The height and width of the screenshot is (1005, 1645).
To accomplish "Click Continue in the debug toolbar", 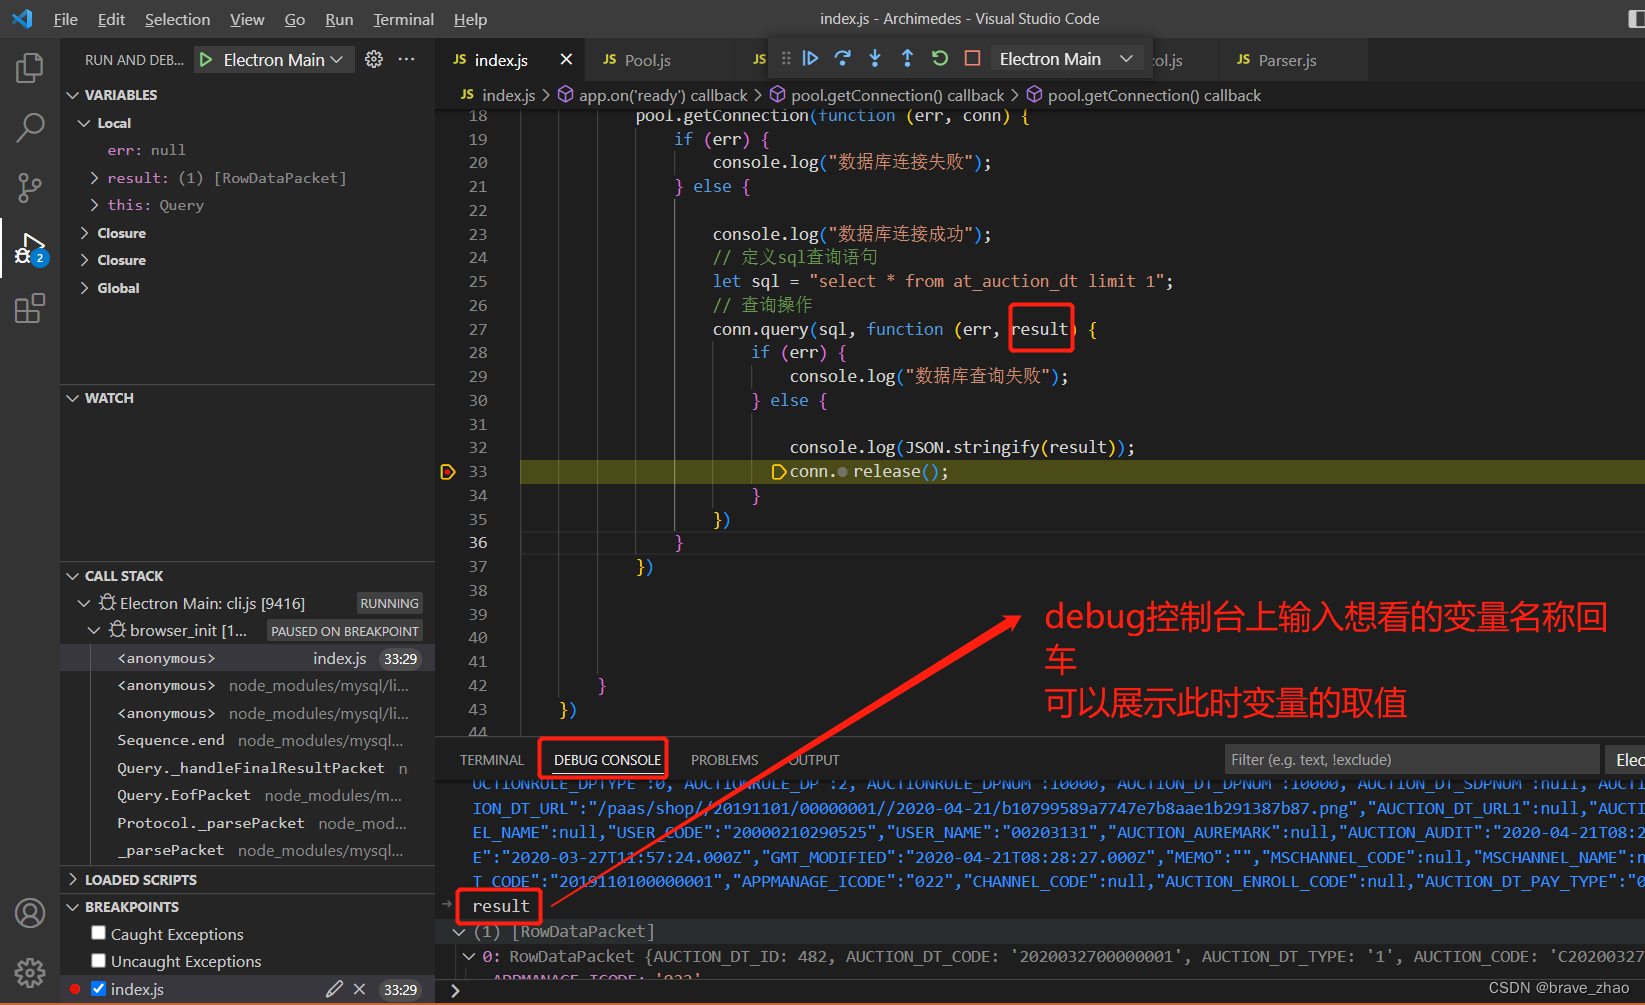I will (811, 59).
